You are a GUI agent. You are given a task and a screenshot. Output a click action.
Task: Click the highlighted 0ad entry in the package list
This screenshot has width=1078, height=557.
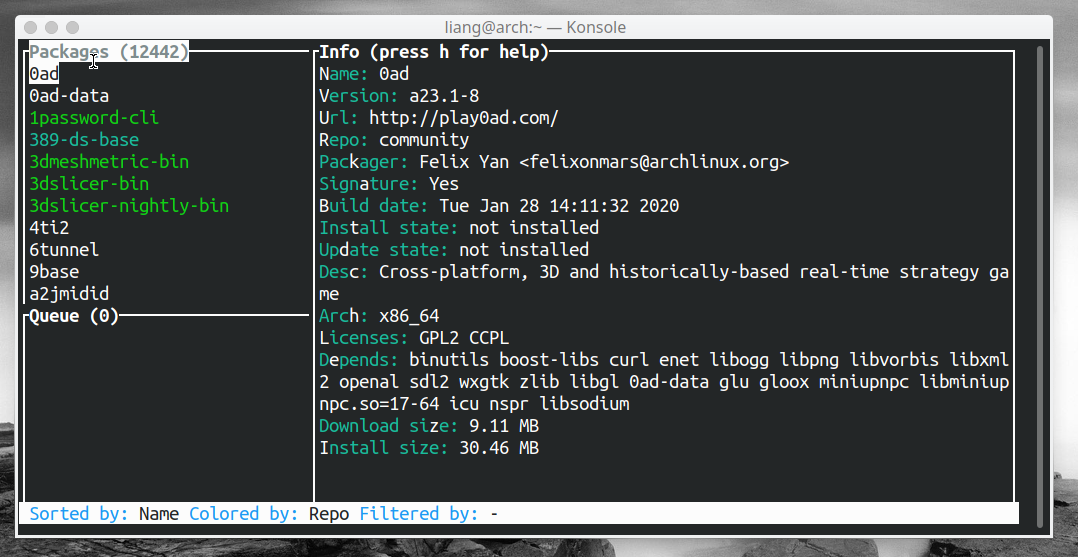click(44, 74)
